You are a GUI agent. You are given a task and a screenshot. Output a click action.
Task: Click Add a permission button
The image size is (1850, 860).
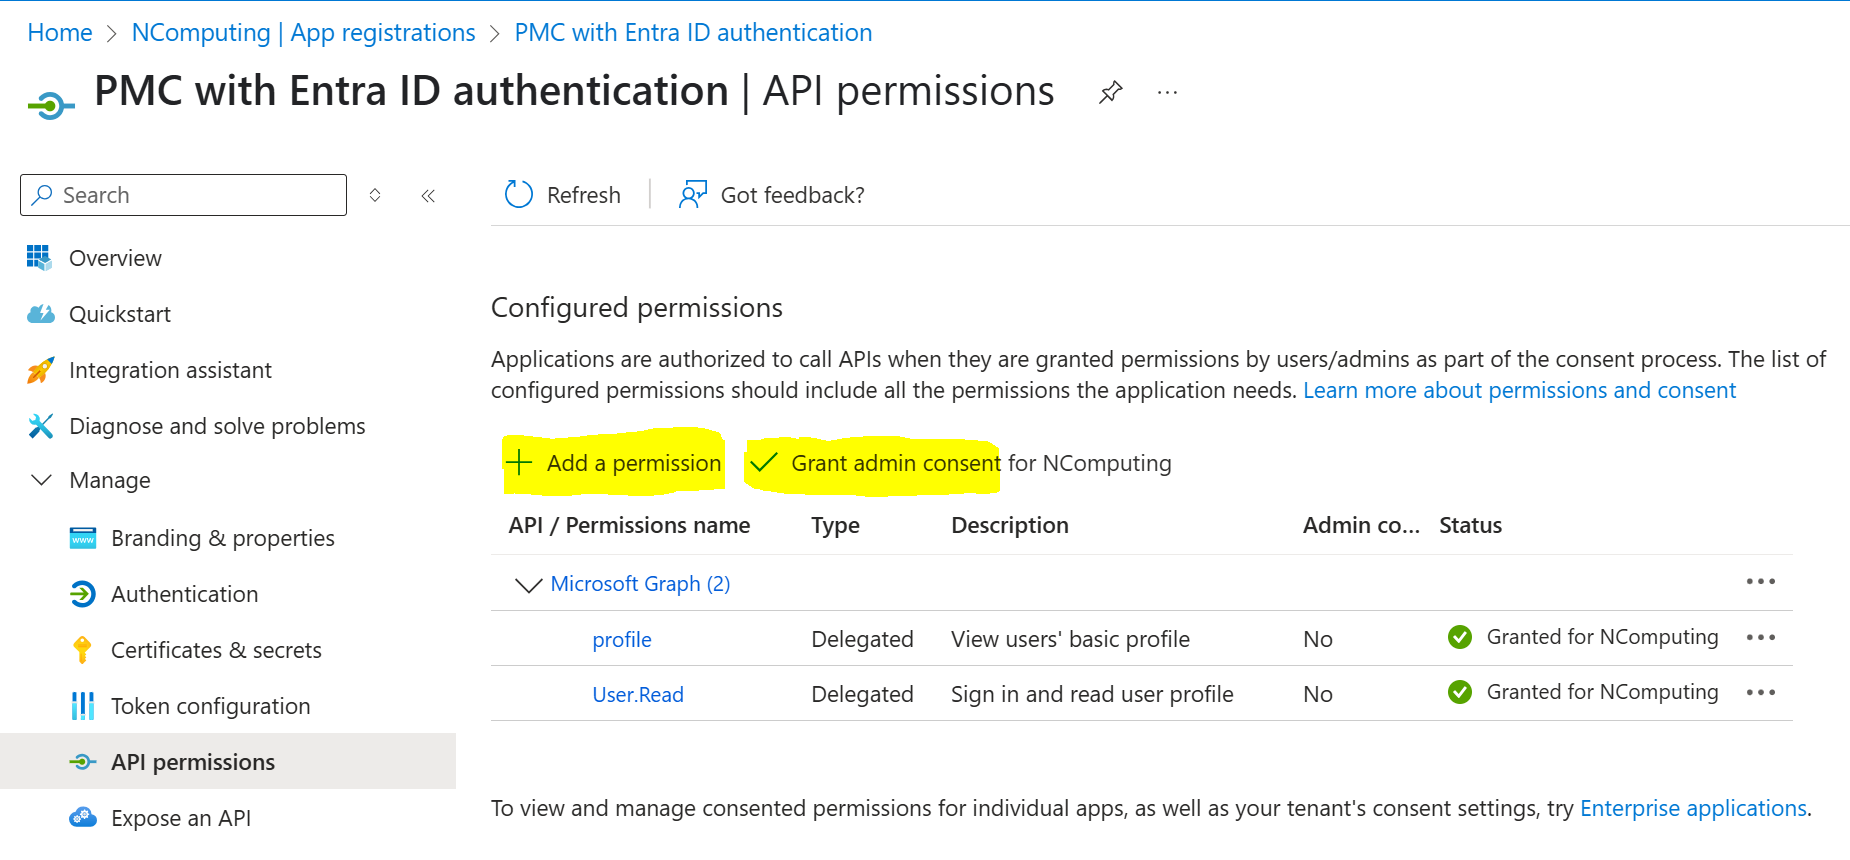614,463
